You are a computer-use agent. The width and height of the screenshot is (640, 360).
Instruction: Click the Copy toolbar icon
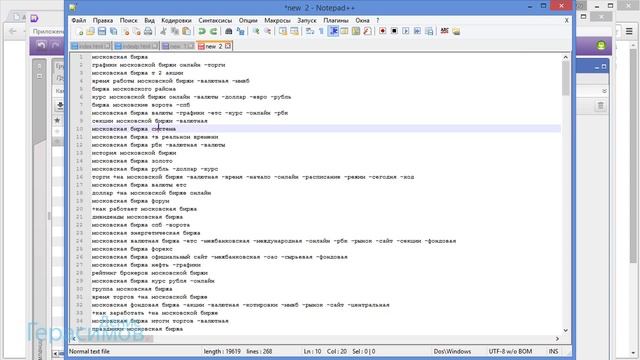[175, 31]
